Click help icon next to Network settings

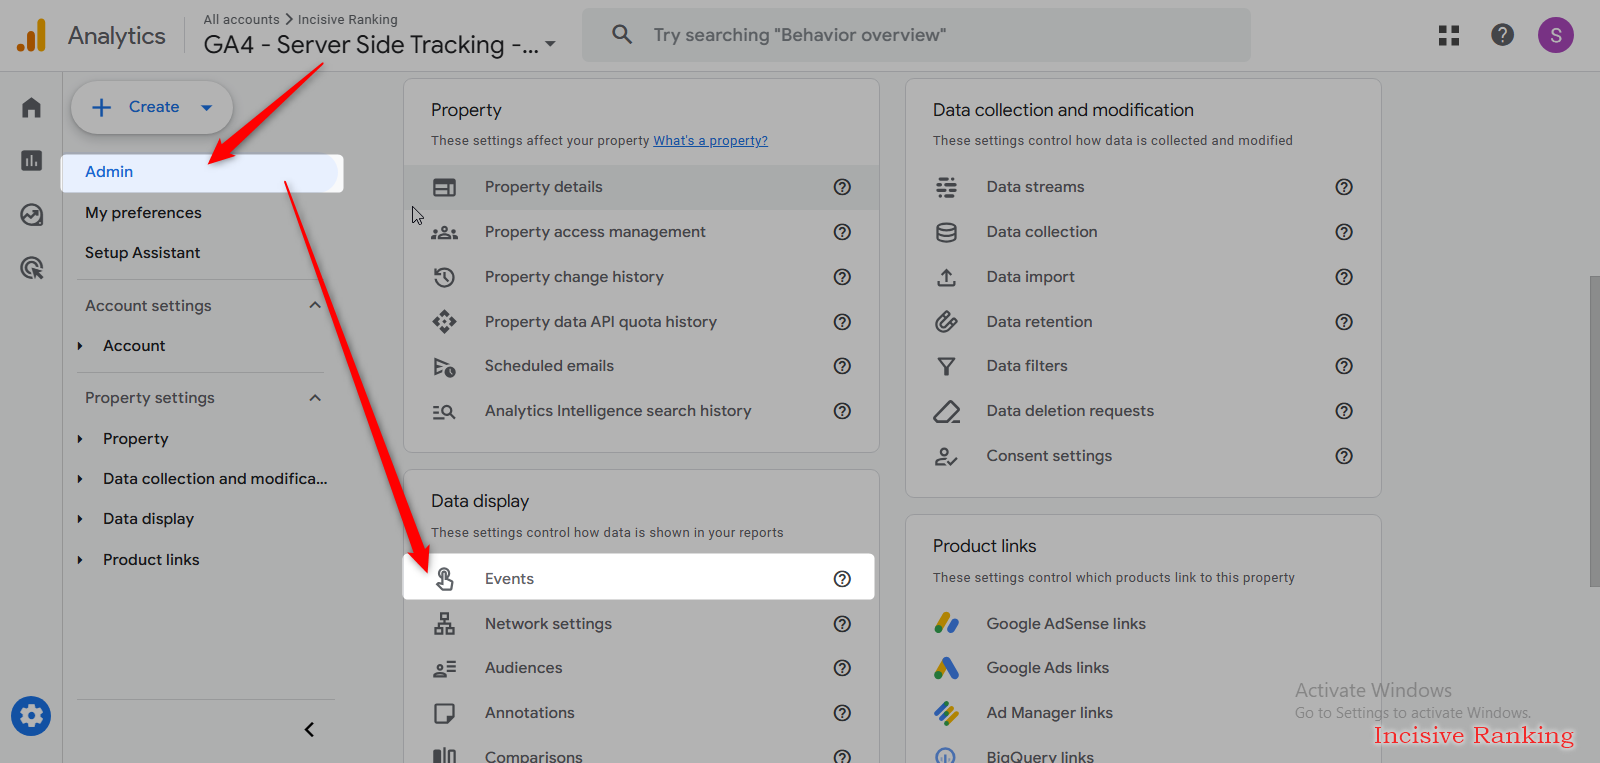coord(842,624)
